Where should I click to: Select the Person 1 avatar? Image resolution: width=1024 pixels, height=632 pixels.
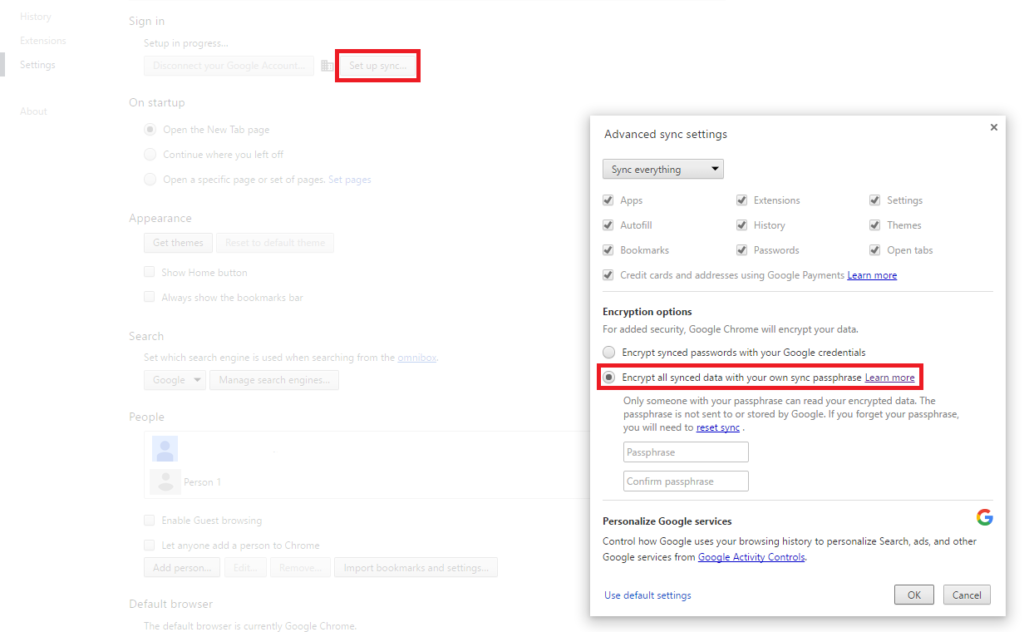165,482
